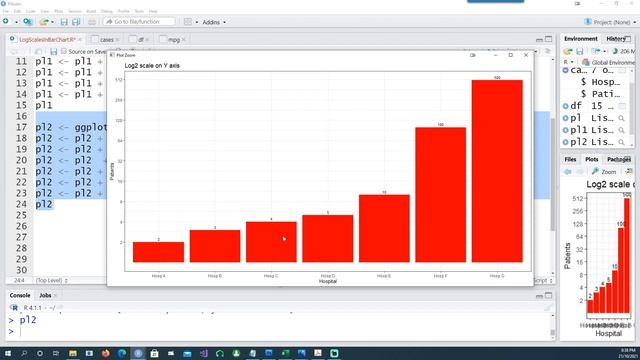Switch to the mpg data tab

tap(173, 40)
